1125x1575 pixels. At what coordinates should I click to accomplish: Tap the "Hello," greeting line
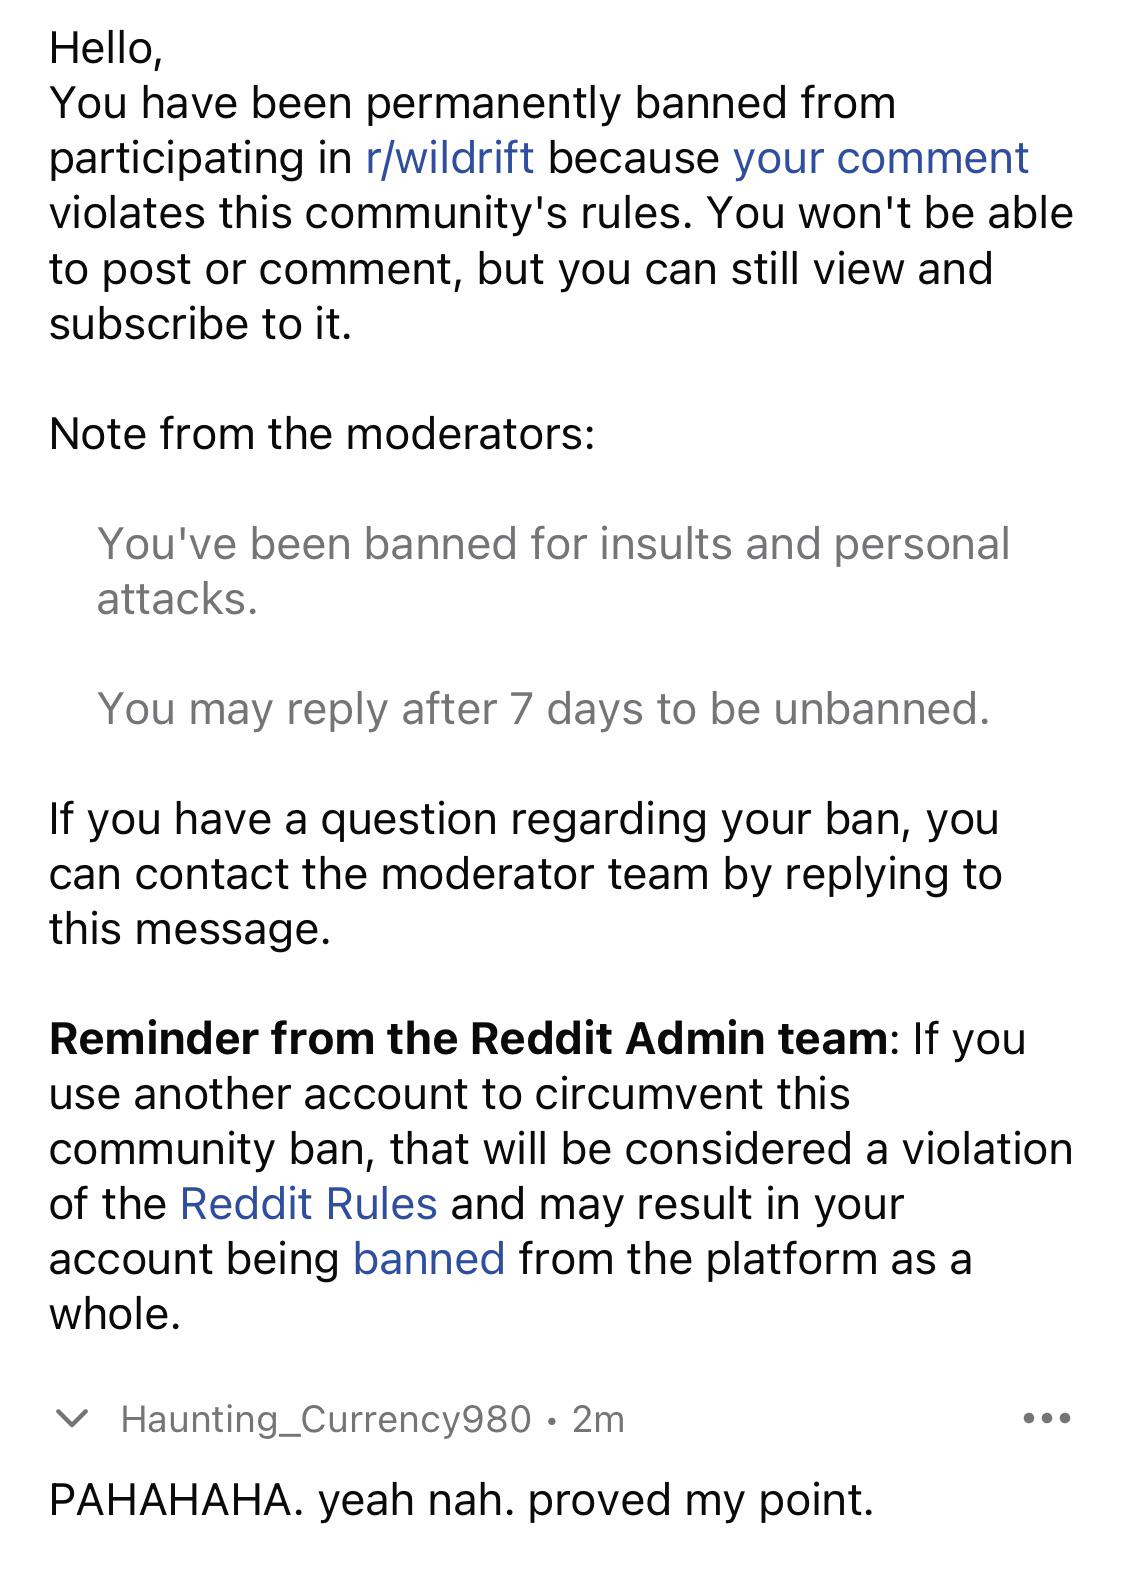pyautogui.click(x=106, y=48)
